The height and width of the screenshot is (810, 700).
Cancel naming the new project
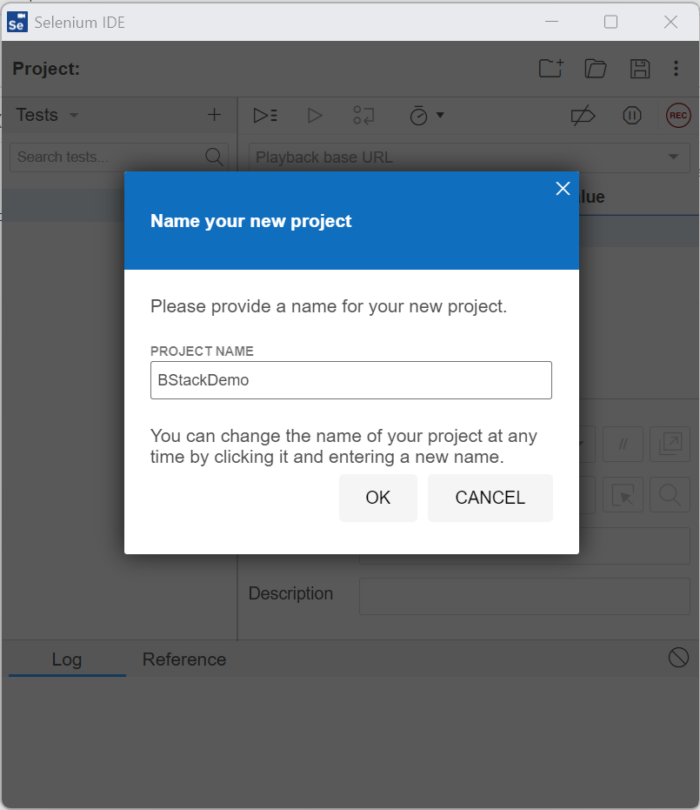pyautogui.click(x=490, y=496)
